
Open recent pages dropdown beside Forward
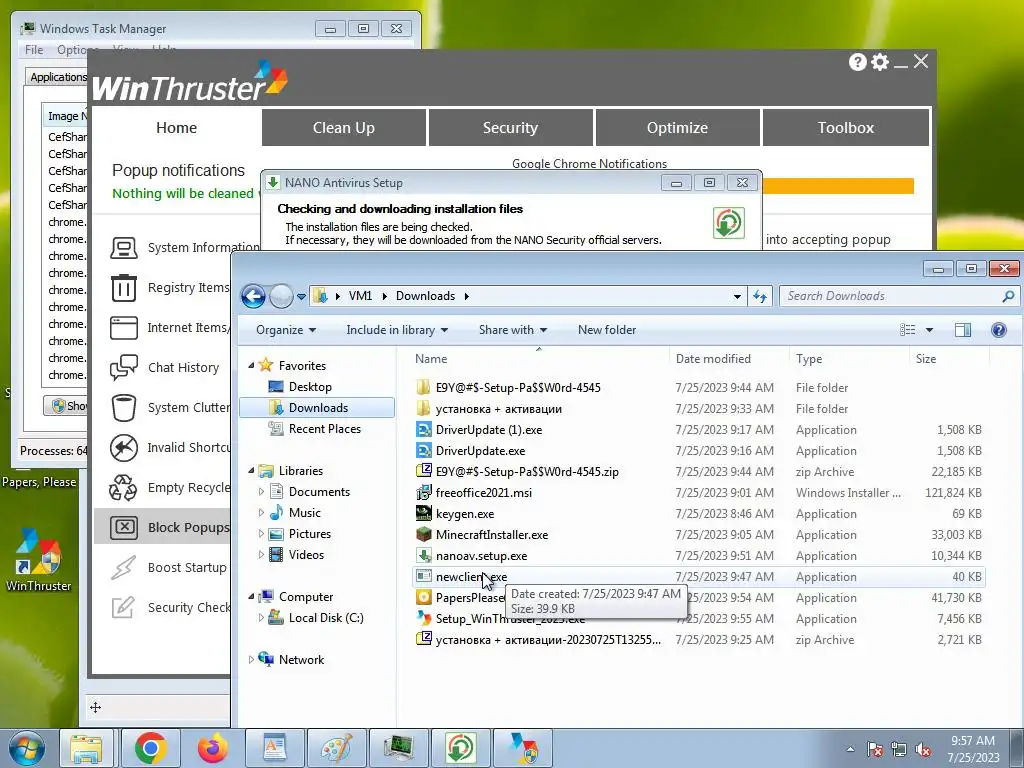point(301,296)
